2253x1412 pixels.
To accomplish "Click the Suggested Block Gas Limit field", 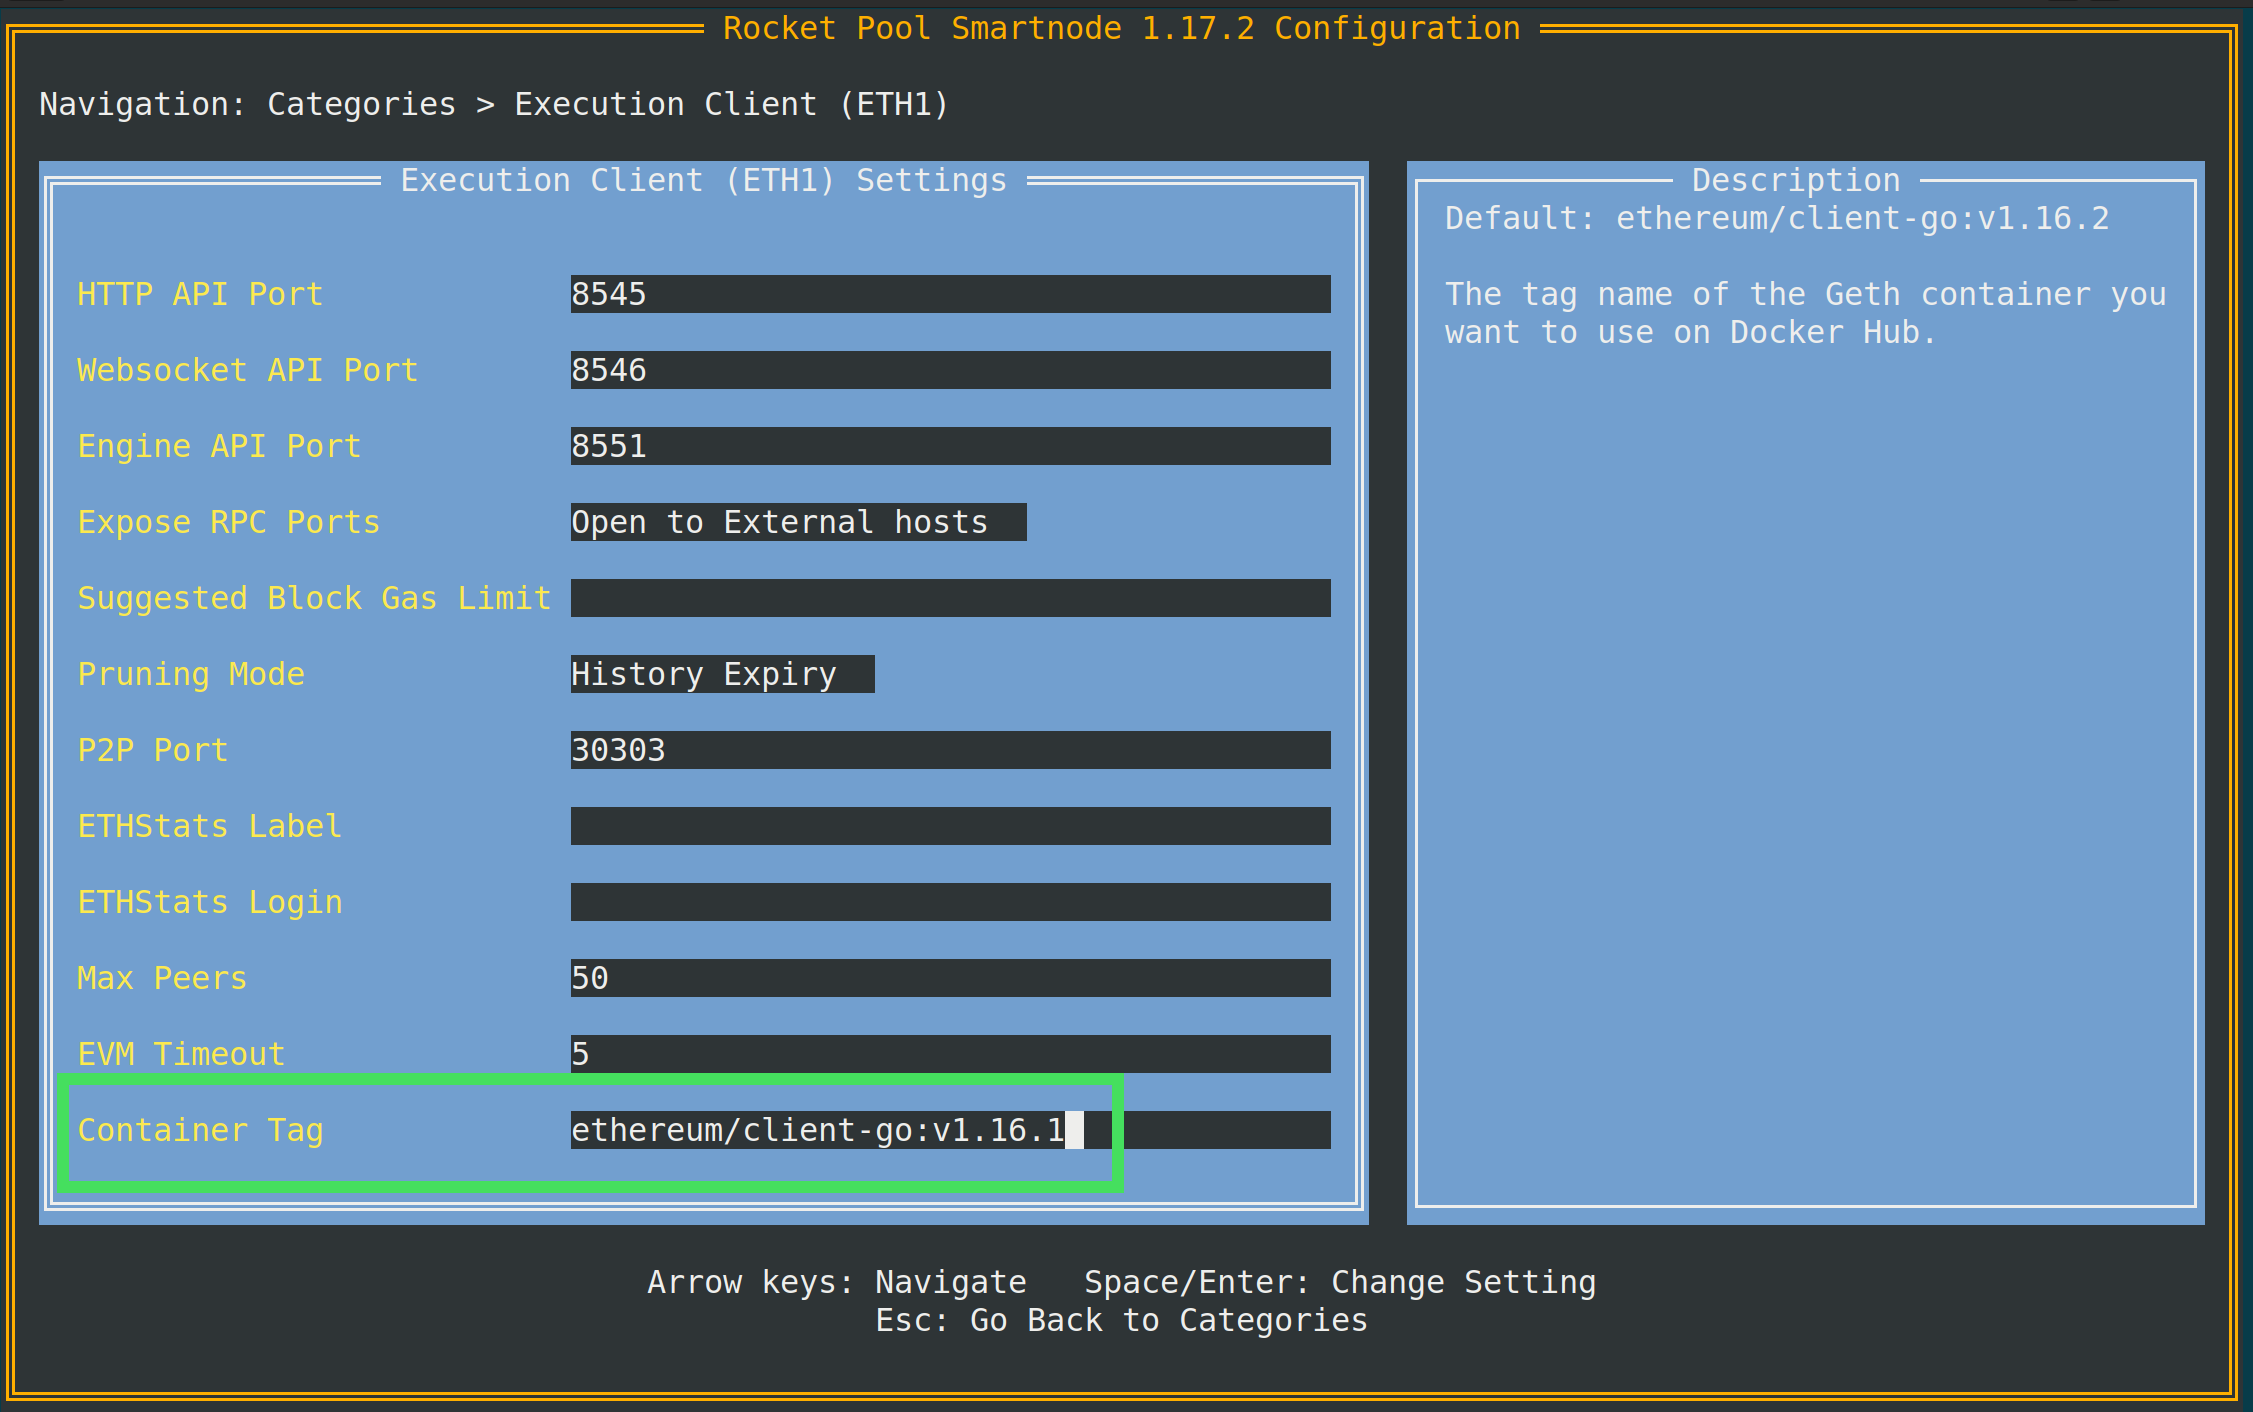I will (950, 598).
